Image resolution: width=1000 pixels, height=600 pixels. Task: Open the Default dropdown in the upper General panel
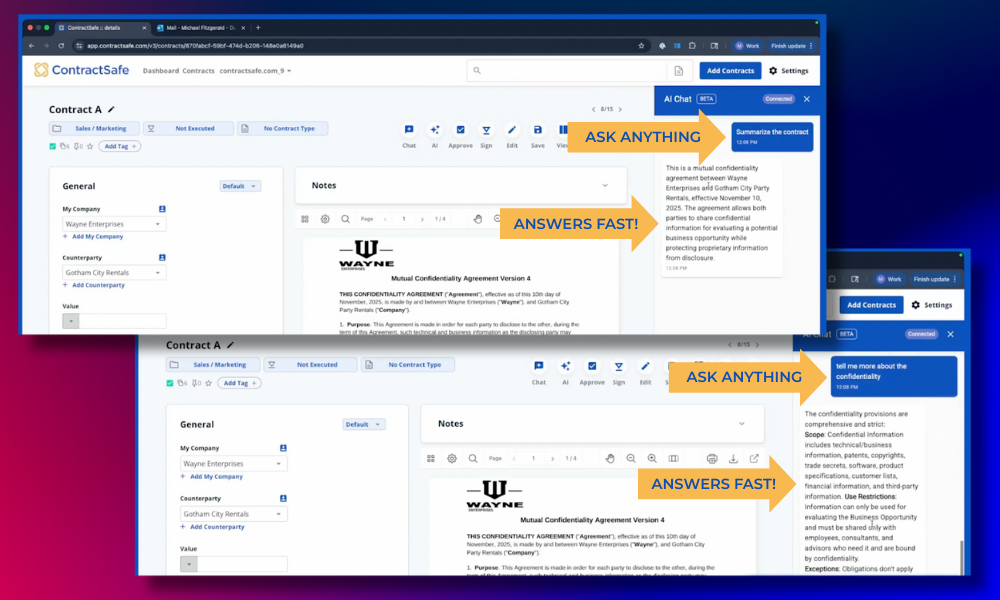pos(240,186)
